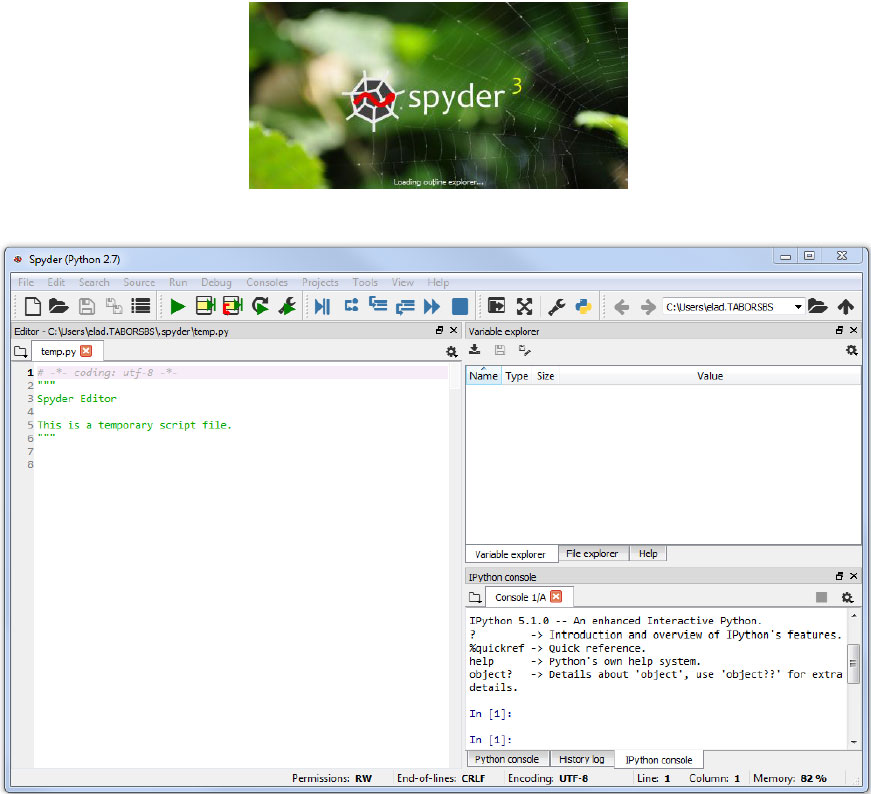This screenshot has width=871, height=794.
Task: Close the IPython console pane
Action: point(854,576)
